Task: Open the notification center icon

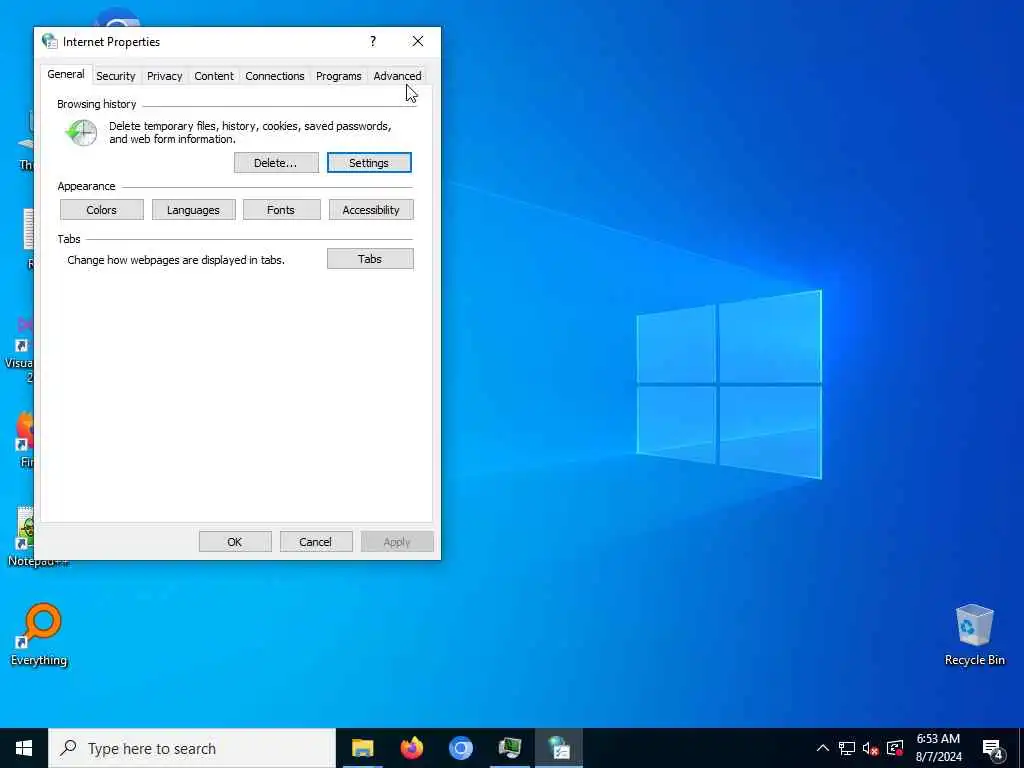Action: (992, 748)
